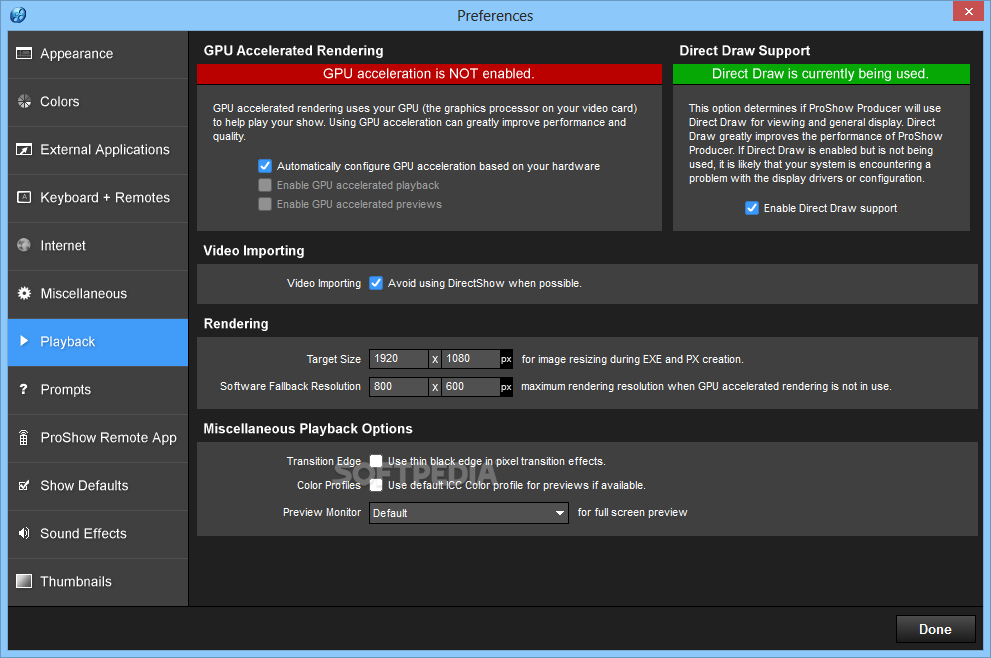Screen dimensions: 991x658
Task: Click the 'for full screen preview' text
Action: tap(632, 513)
